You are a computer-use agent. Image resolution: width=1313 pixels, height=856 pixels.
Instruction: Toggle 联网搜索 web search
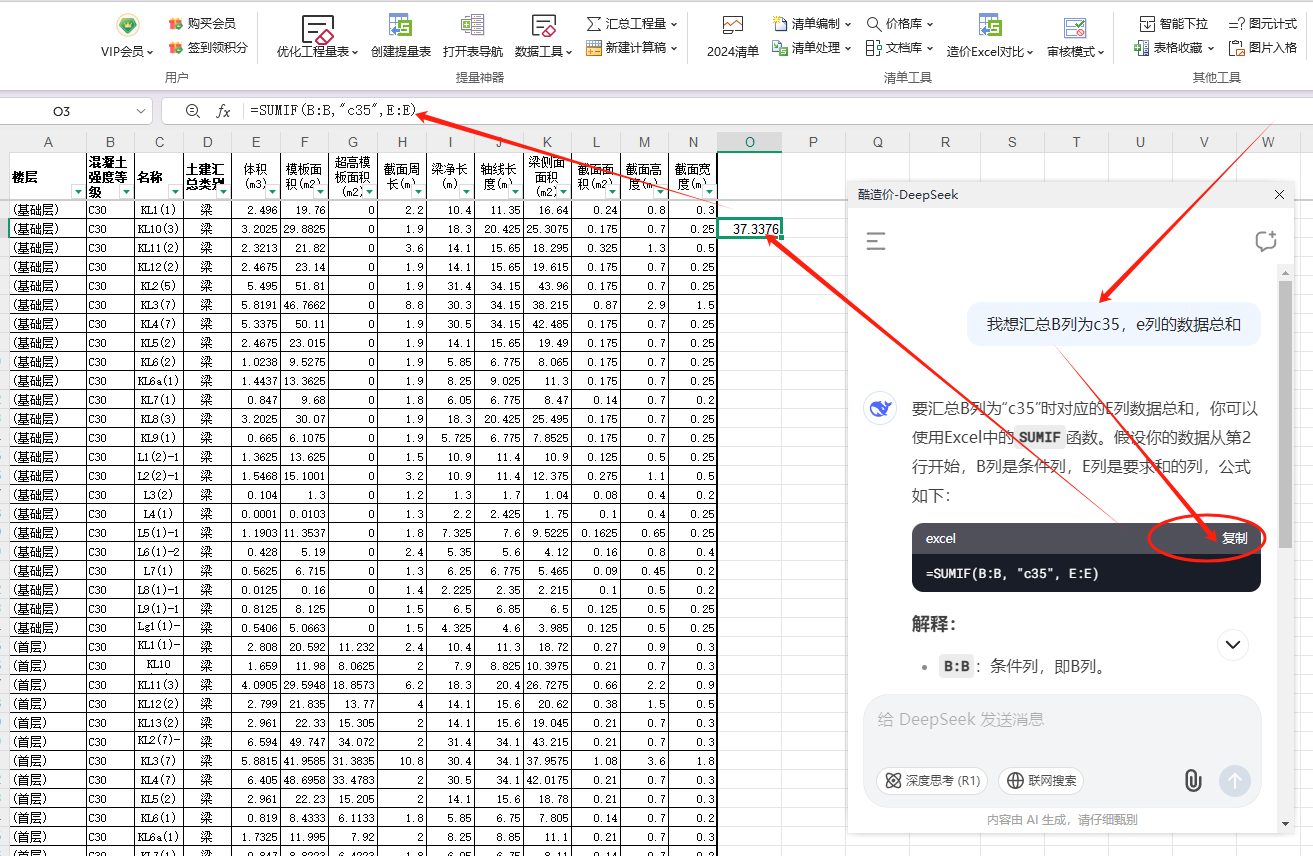pyautogui.click(x=1041, y=781)
